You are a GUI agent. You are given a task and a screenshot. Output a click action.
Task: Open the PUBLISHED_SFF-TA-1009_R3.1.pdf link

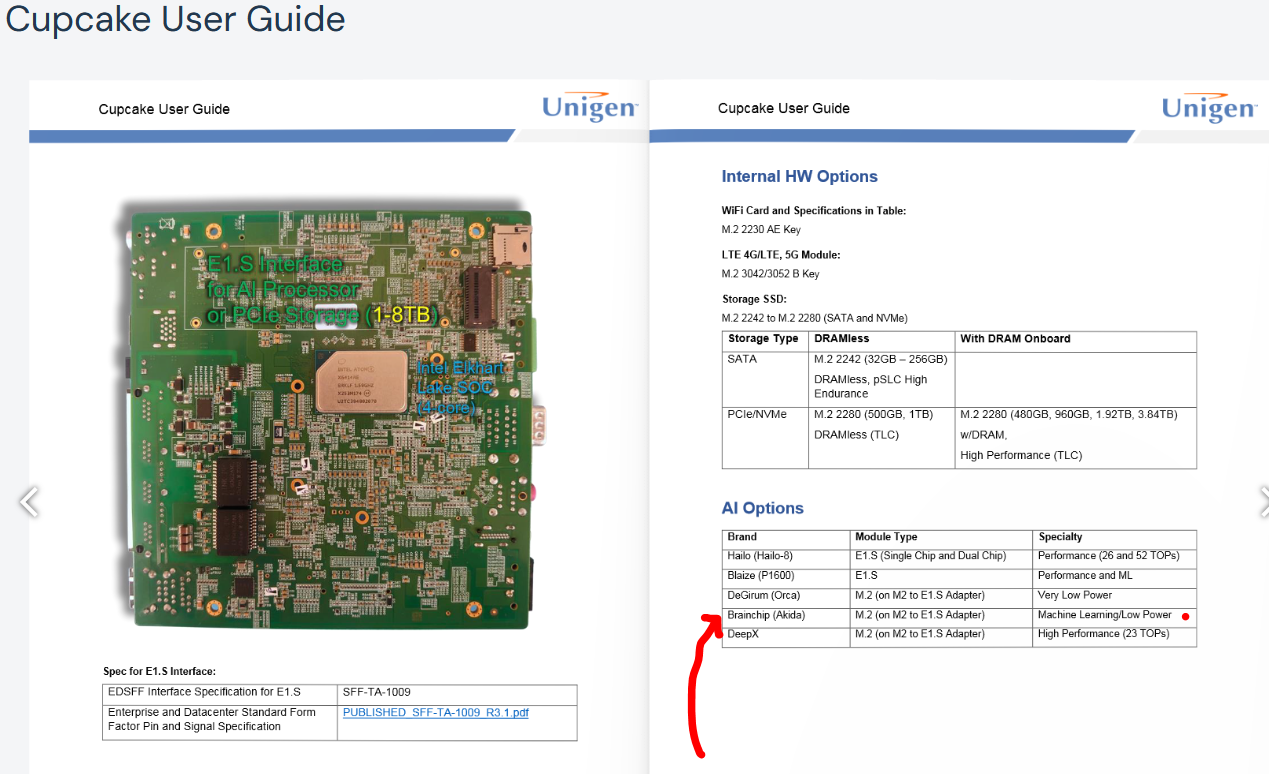pos(436,713)
